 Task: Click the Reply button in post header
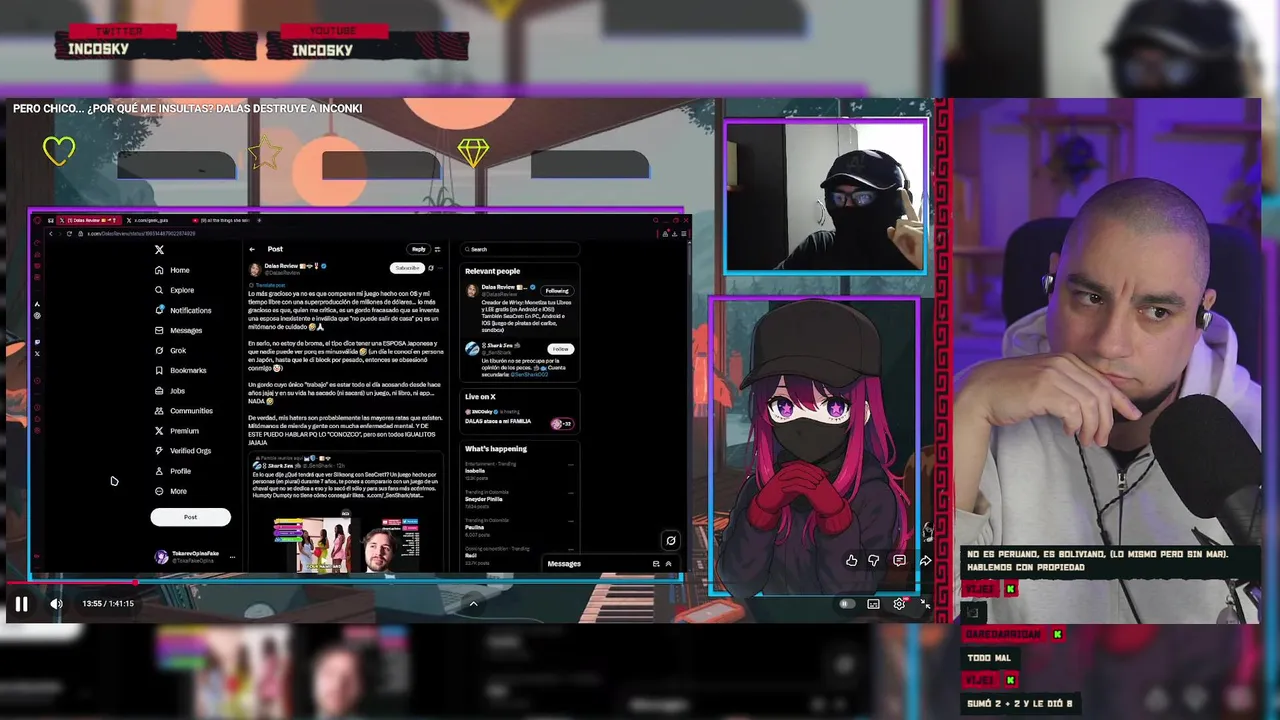[x=418, y=249]
